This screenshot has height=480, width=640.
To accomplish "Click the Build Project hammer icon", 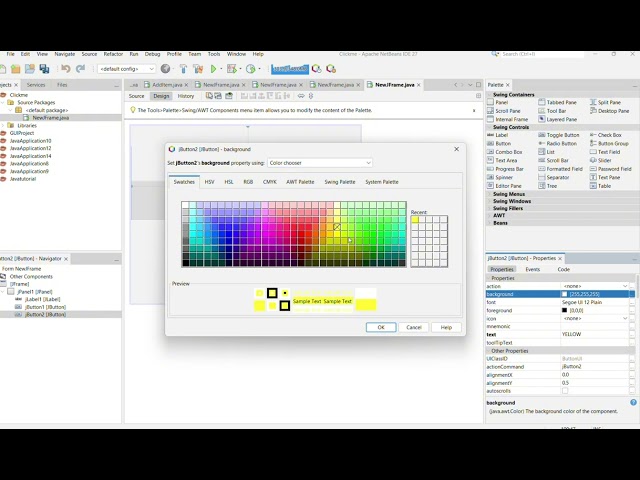I will tap(183, 69).
